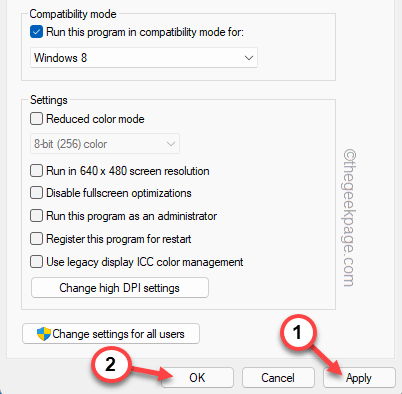Confirm with the OK button

coord(197,378)
